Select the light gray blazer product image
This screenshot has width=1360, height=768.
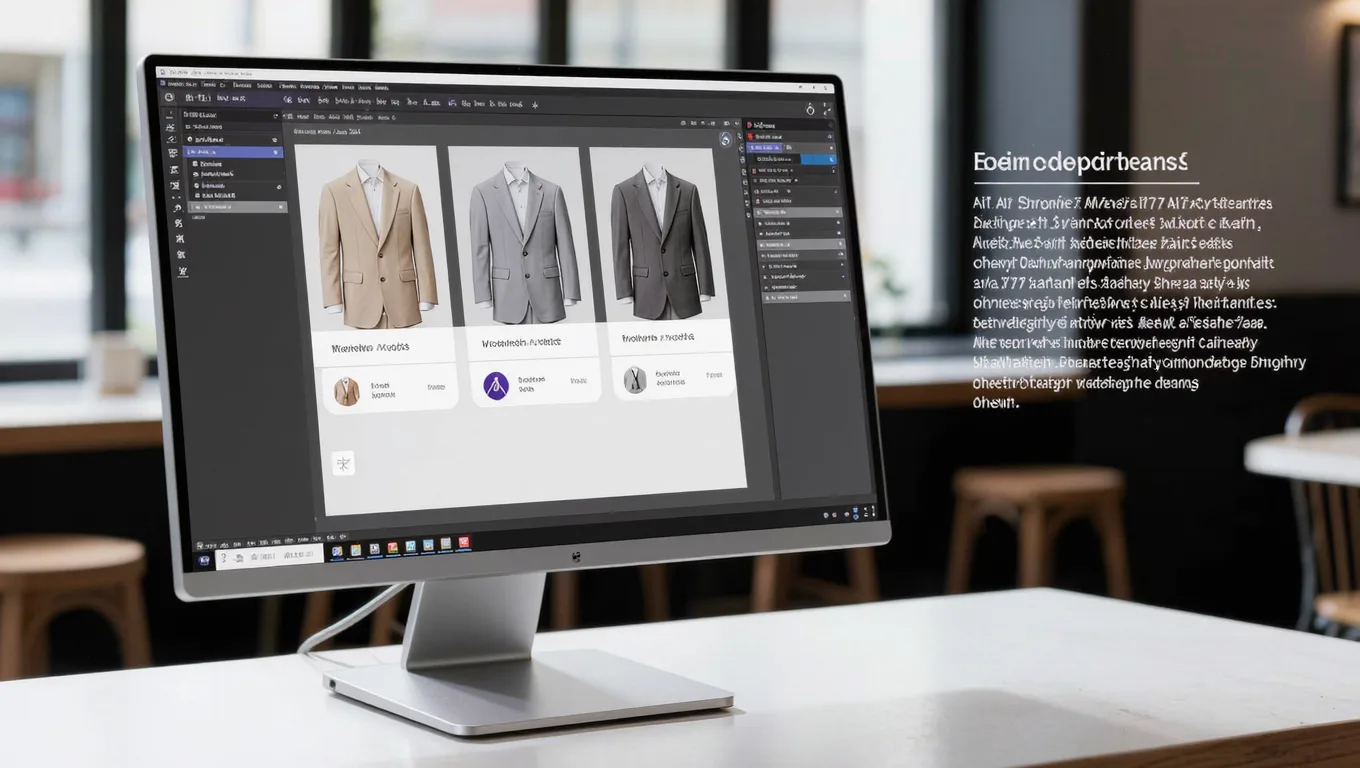pyautogui.click(x=524, y=237)
